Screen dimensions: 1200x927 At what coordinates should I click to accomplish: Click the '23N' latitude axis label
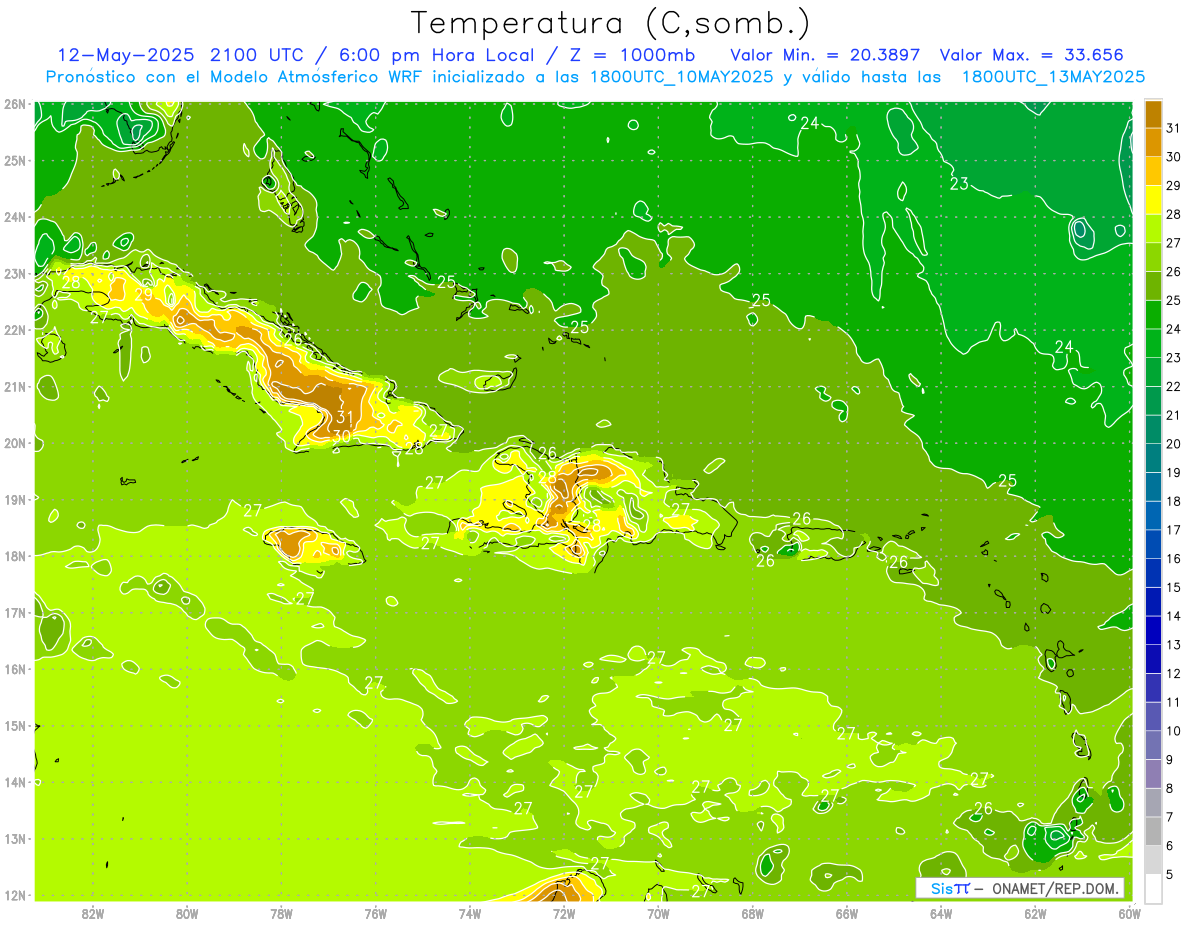(14, 273)
